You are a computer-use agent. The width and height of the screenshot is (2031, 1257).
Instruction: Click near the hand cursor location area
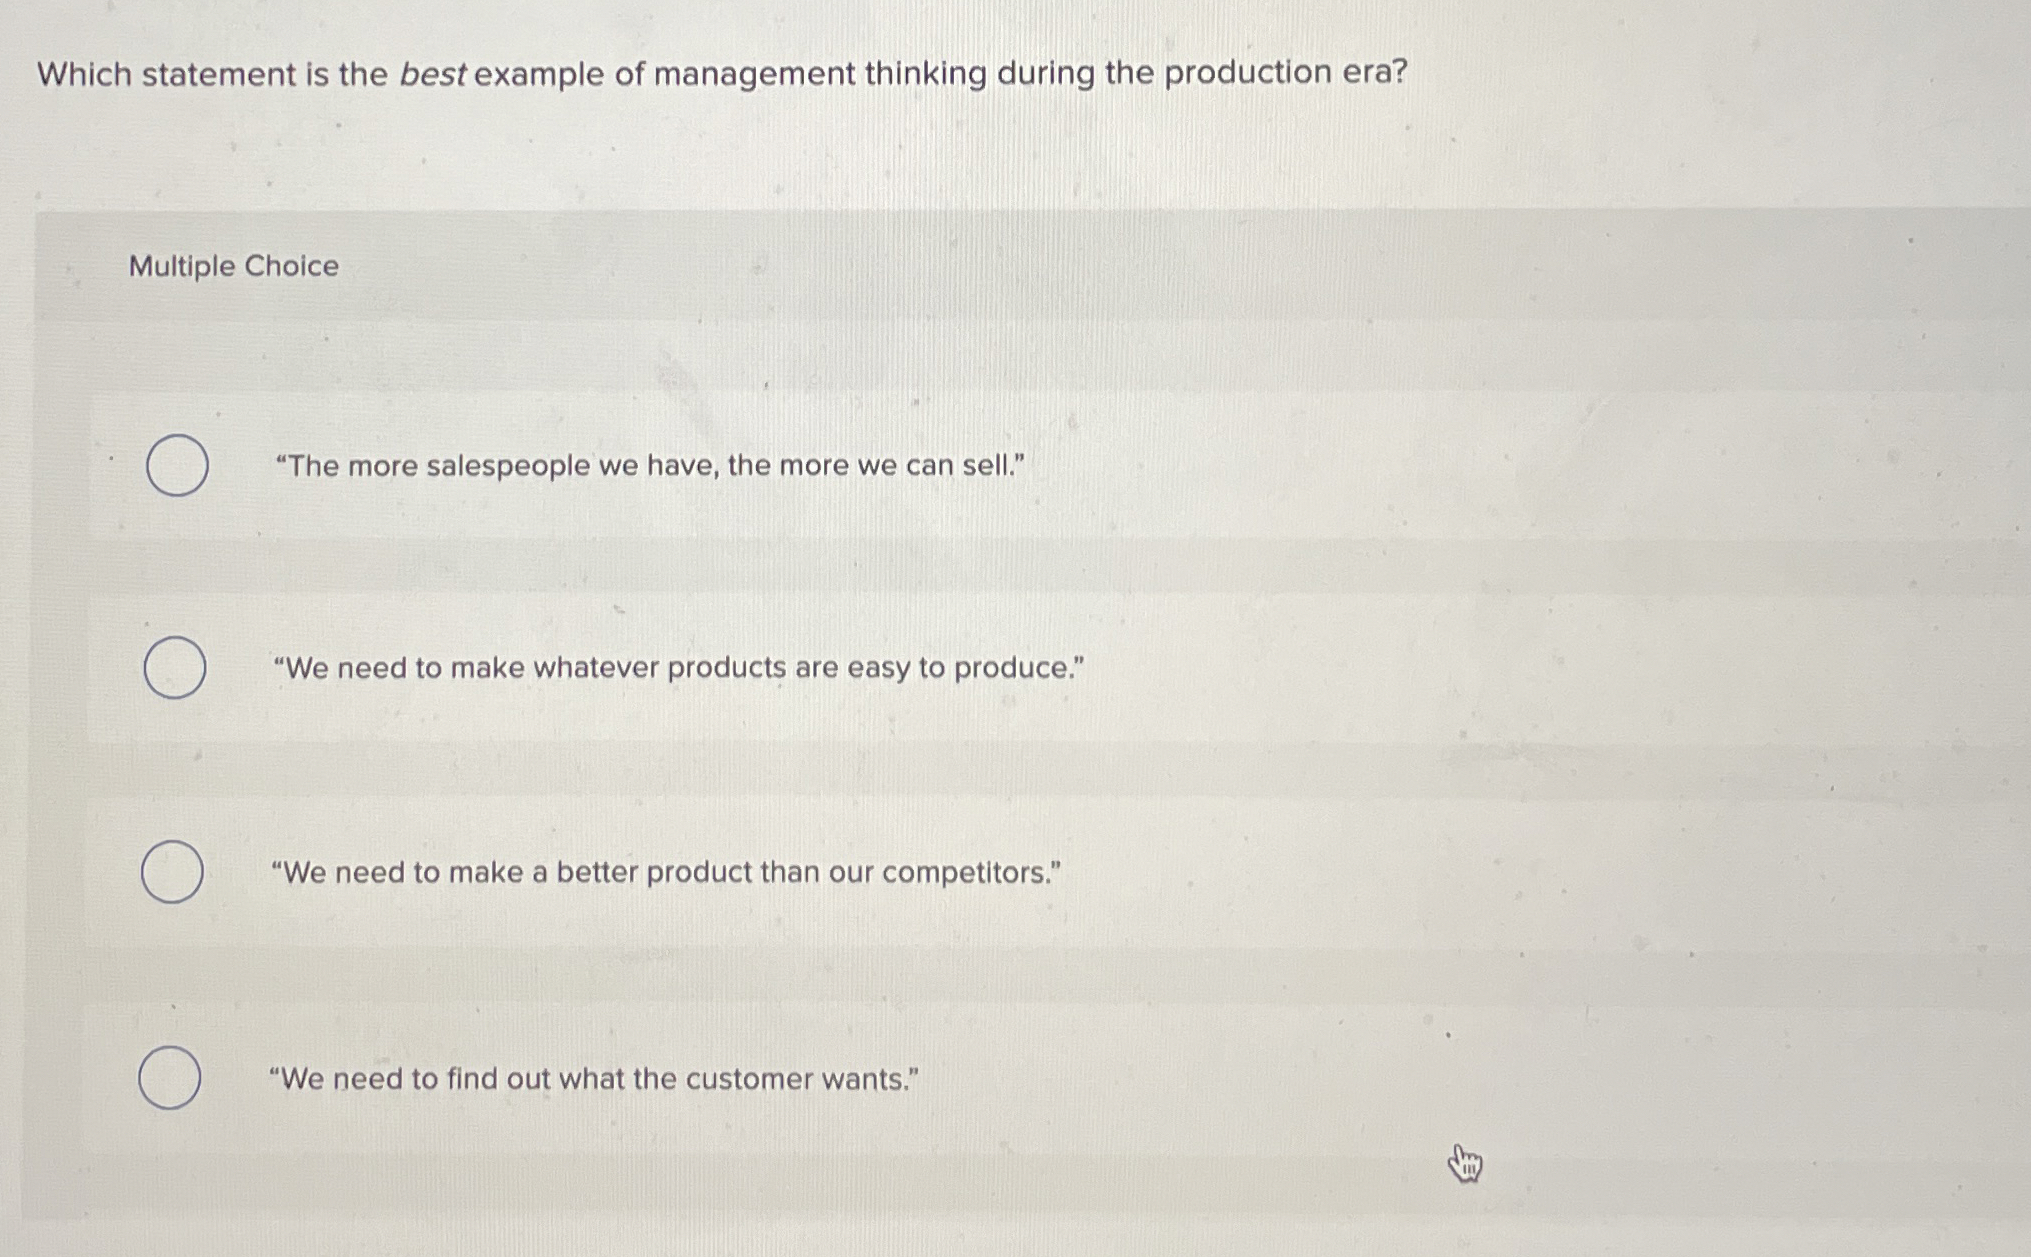point(1465,1163)
